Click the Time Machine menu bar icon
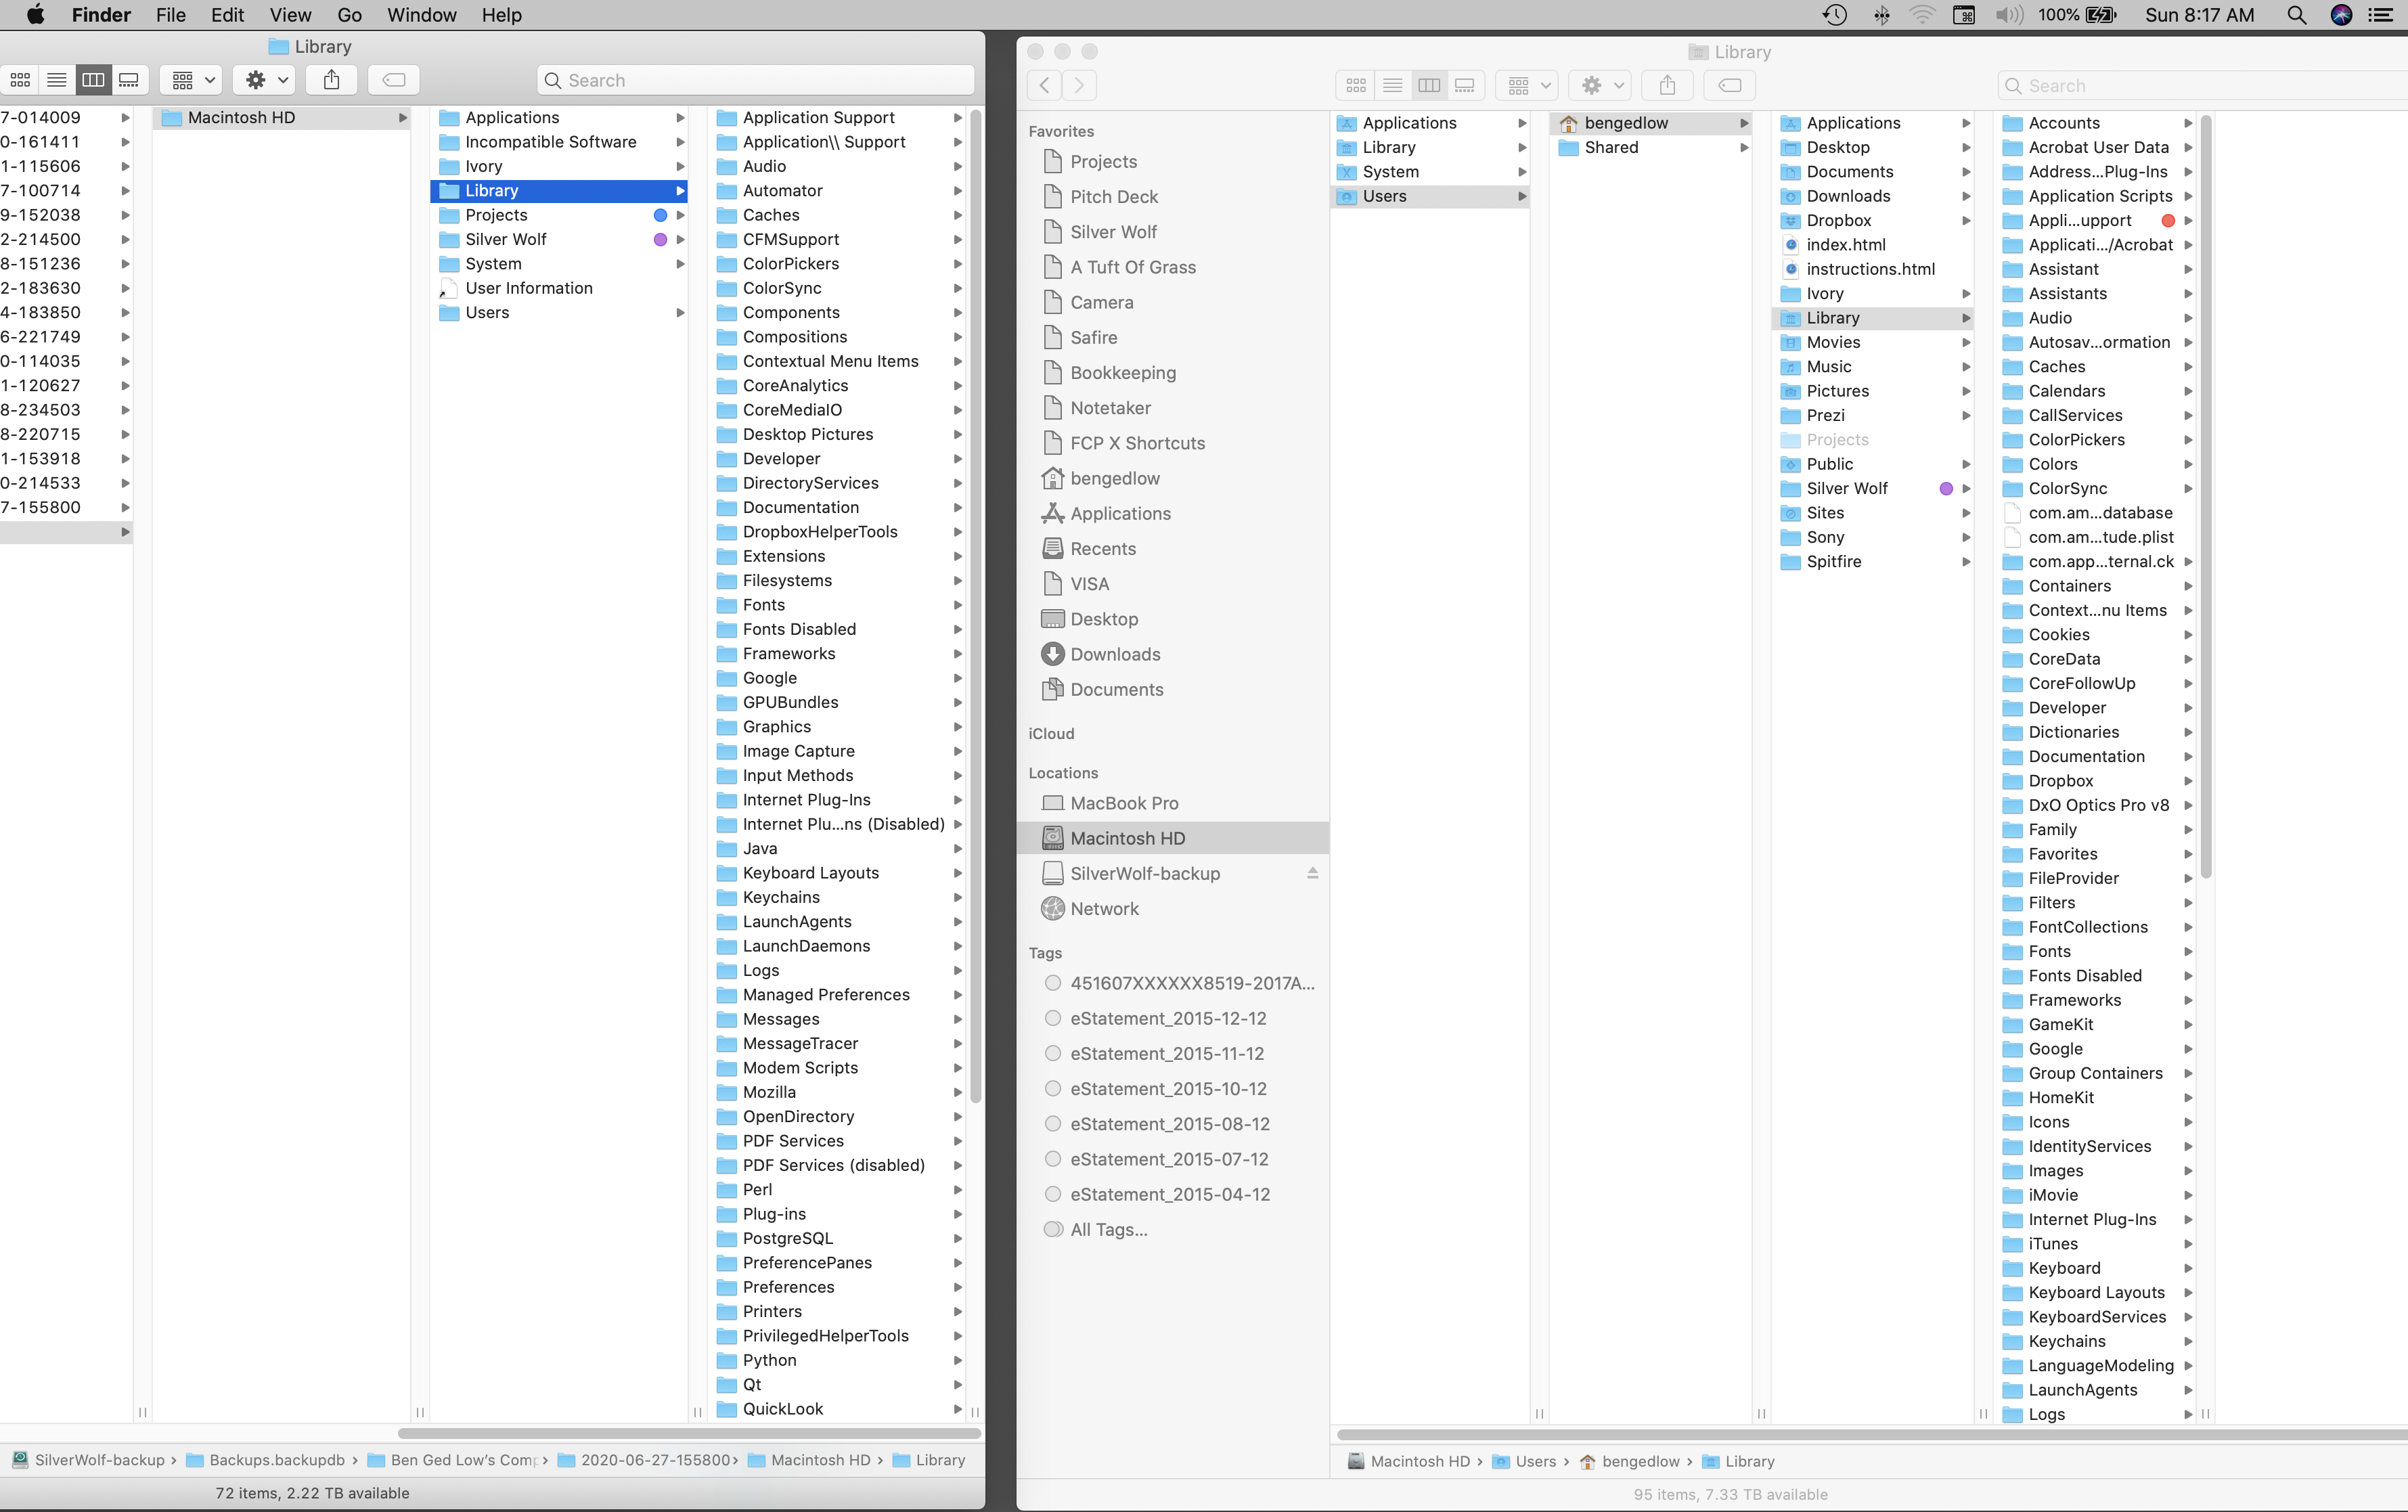The image size is (2408, 1512). 1834,15
